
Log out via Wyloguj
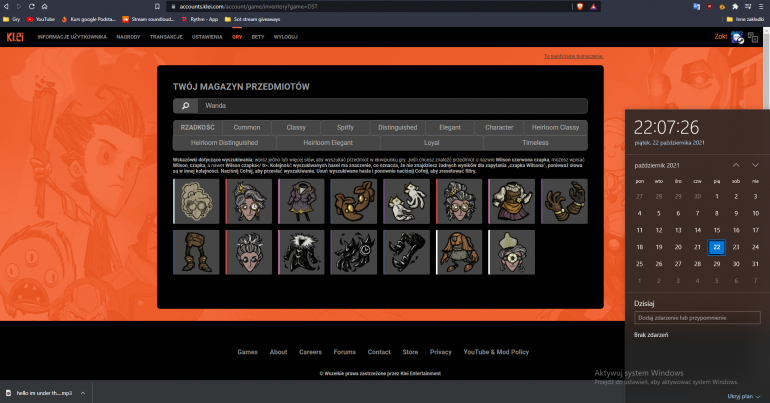point(286,37)
